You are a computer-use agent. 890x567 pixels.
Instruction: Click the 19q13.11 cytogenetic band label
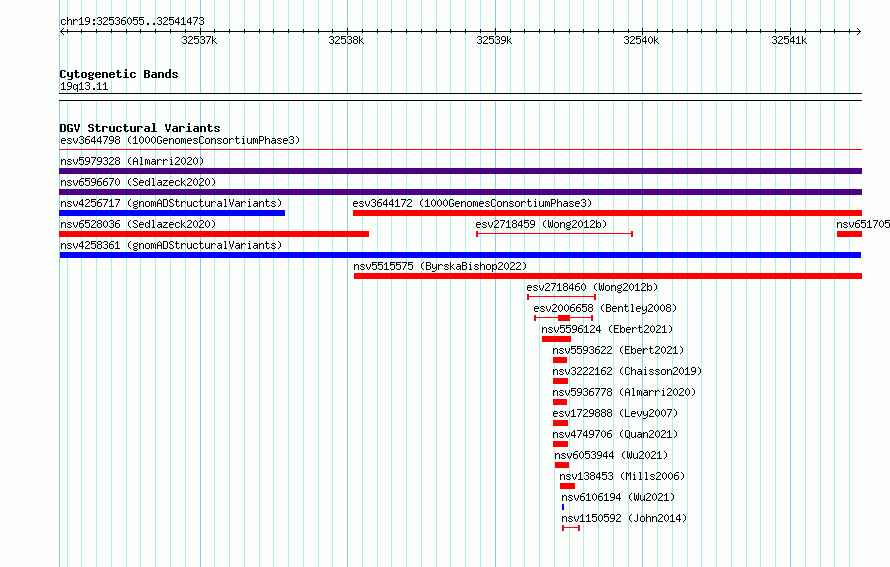(x=84, y=86)
